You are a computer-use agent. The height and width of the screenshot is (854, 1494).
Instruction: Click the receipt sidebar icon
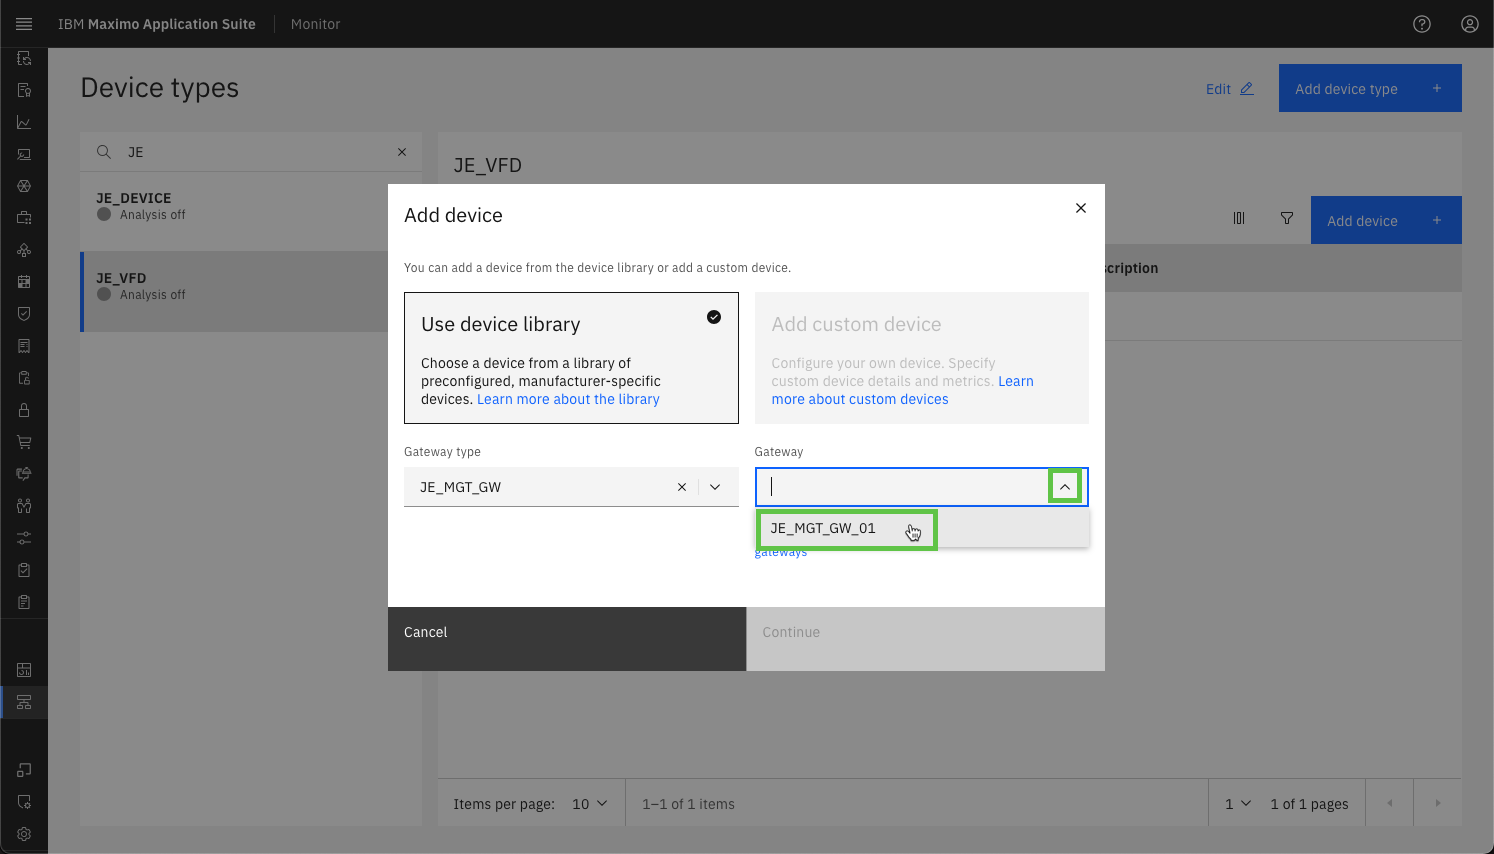24,346
